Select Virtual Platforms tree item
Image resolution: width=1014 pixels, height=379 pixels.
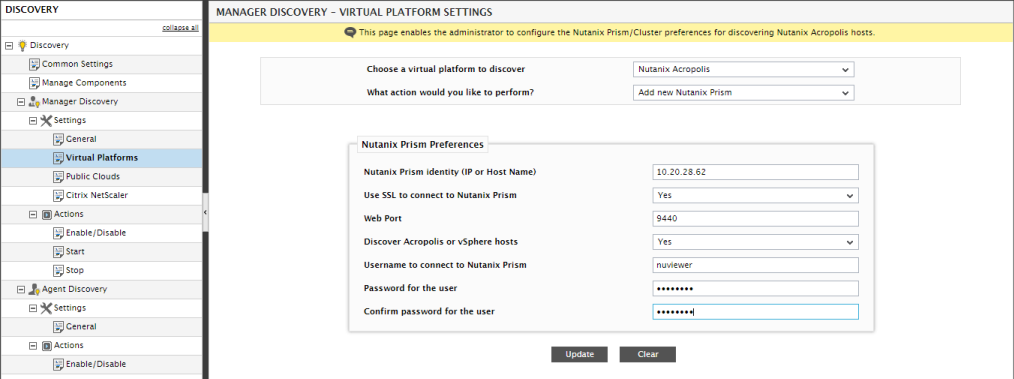pos(102,158)
